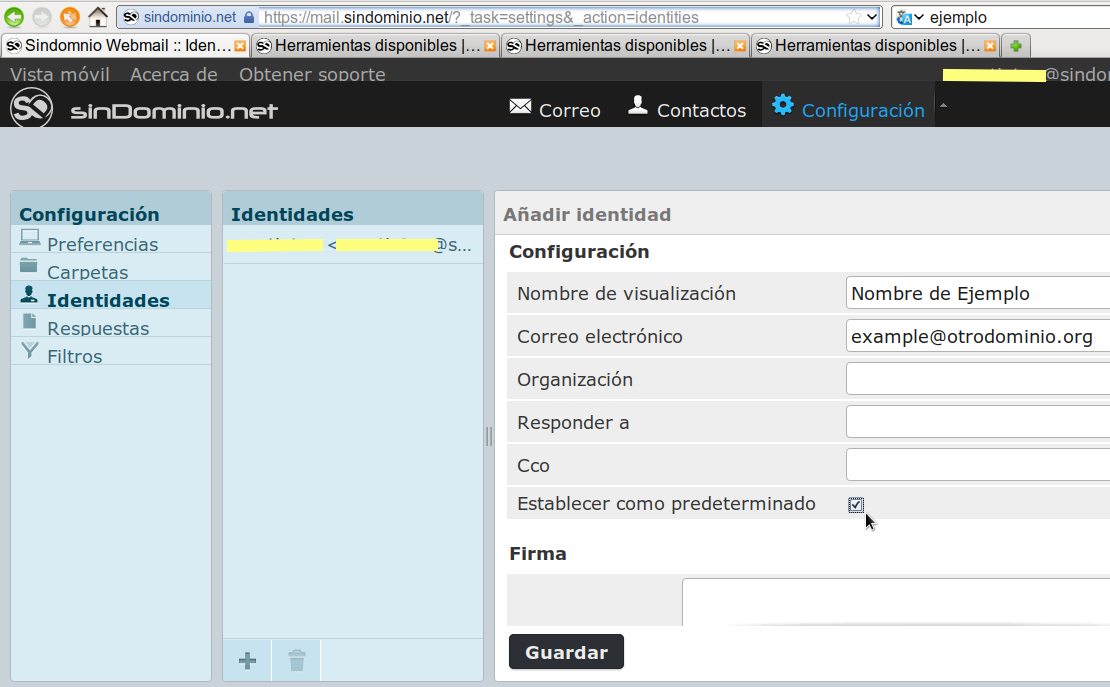Click the Organización input field

[x=977, y=379]
